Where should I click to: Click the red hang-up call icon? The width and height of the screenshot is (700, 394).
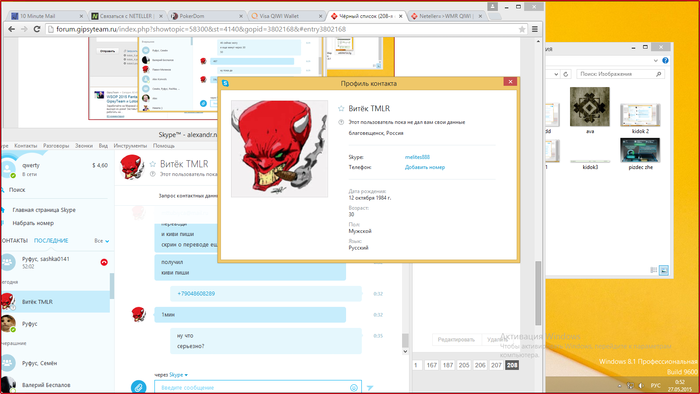(x=104, y=262)
